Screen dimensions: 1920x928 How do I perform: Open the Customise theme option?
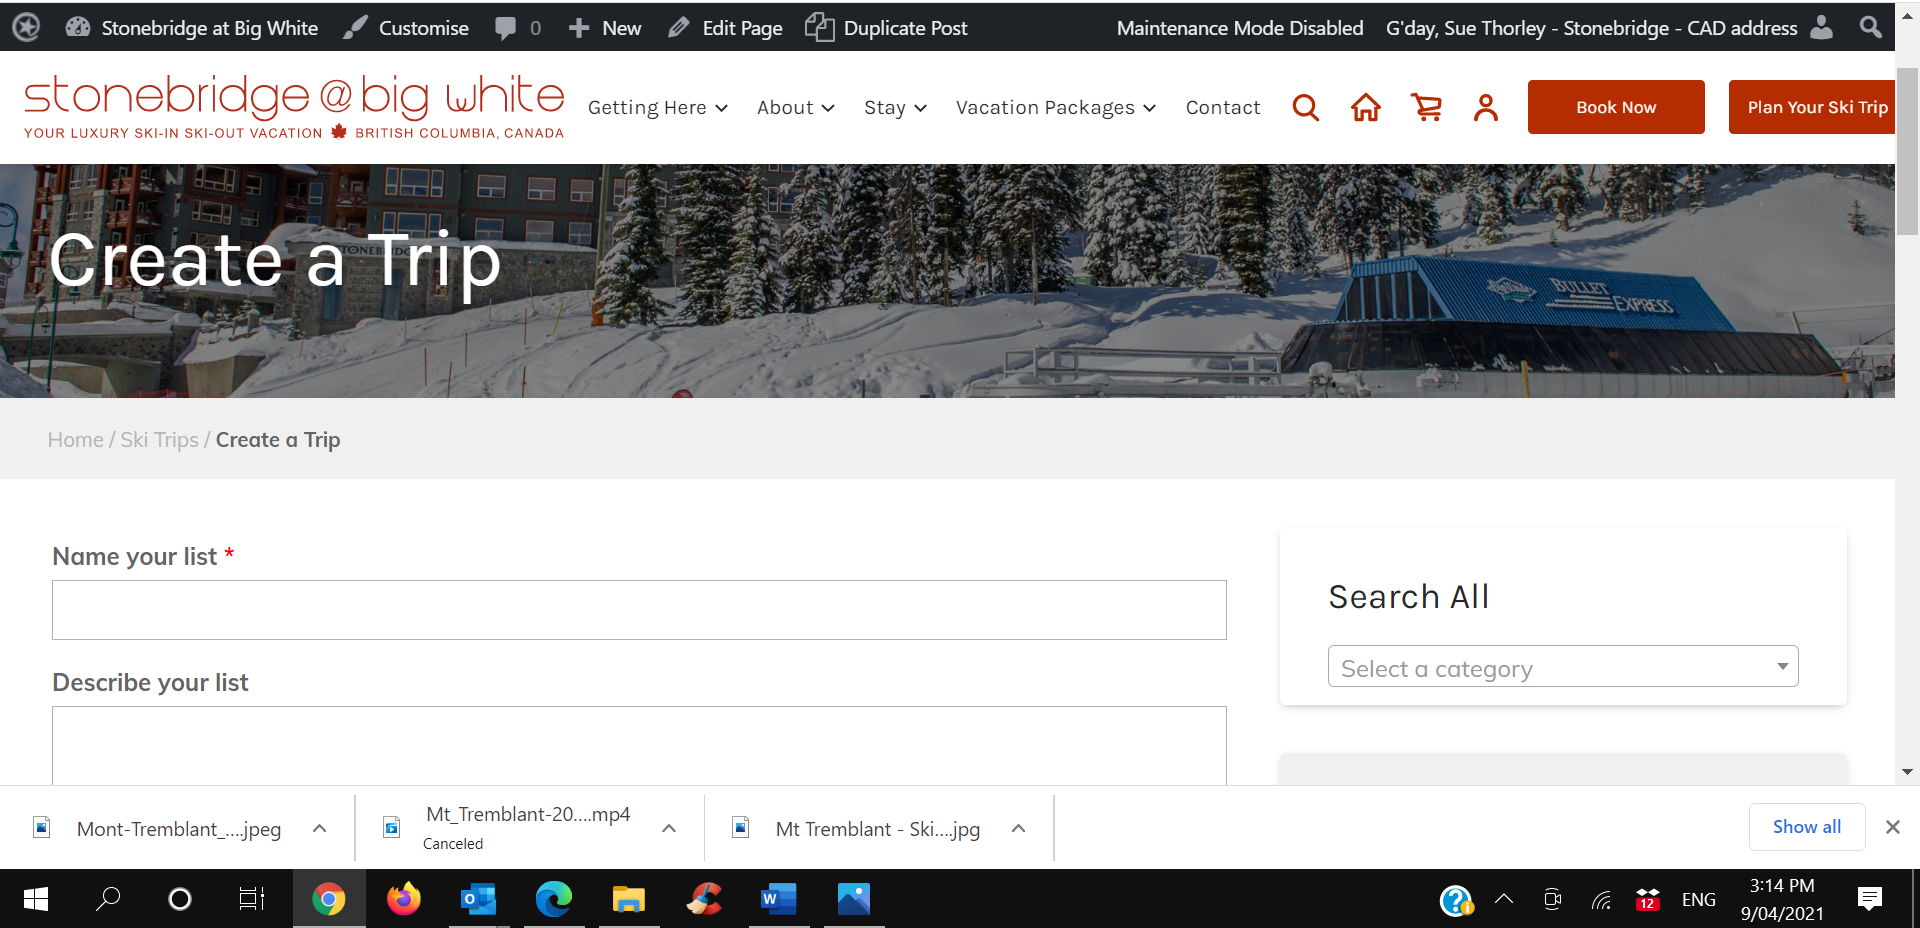coord(406,28)
